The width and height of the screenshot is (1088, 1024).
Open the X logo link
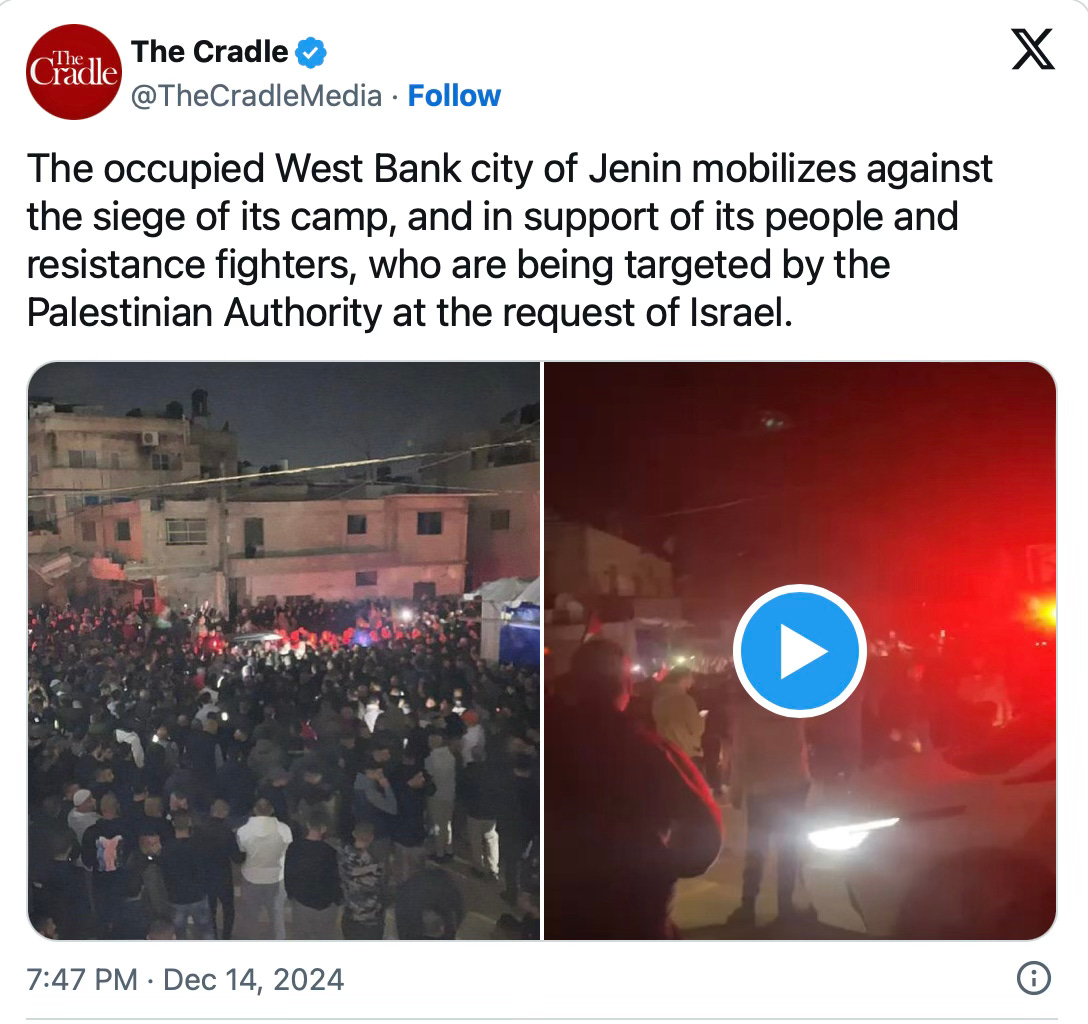pyautogui.click(x=1033, y=49)
